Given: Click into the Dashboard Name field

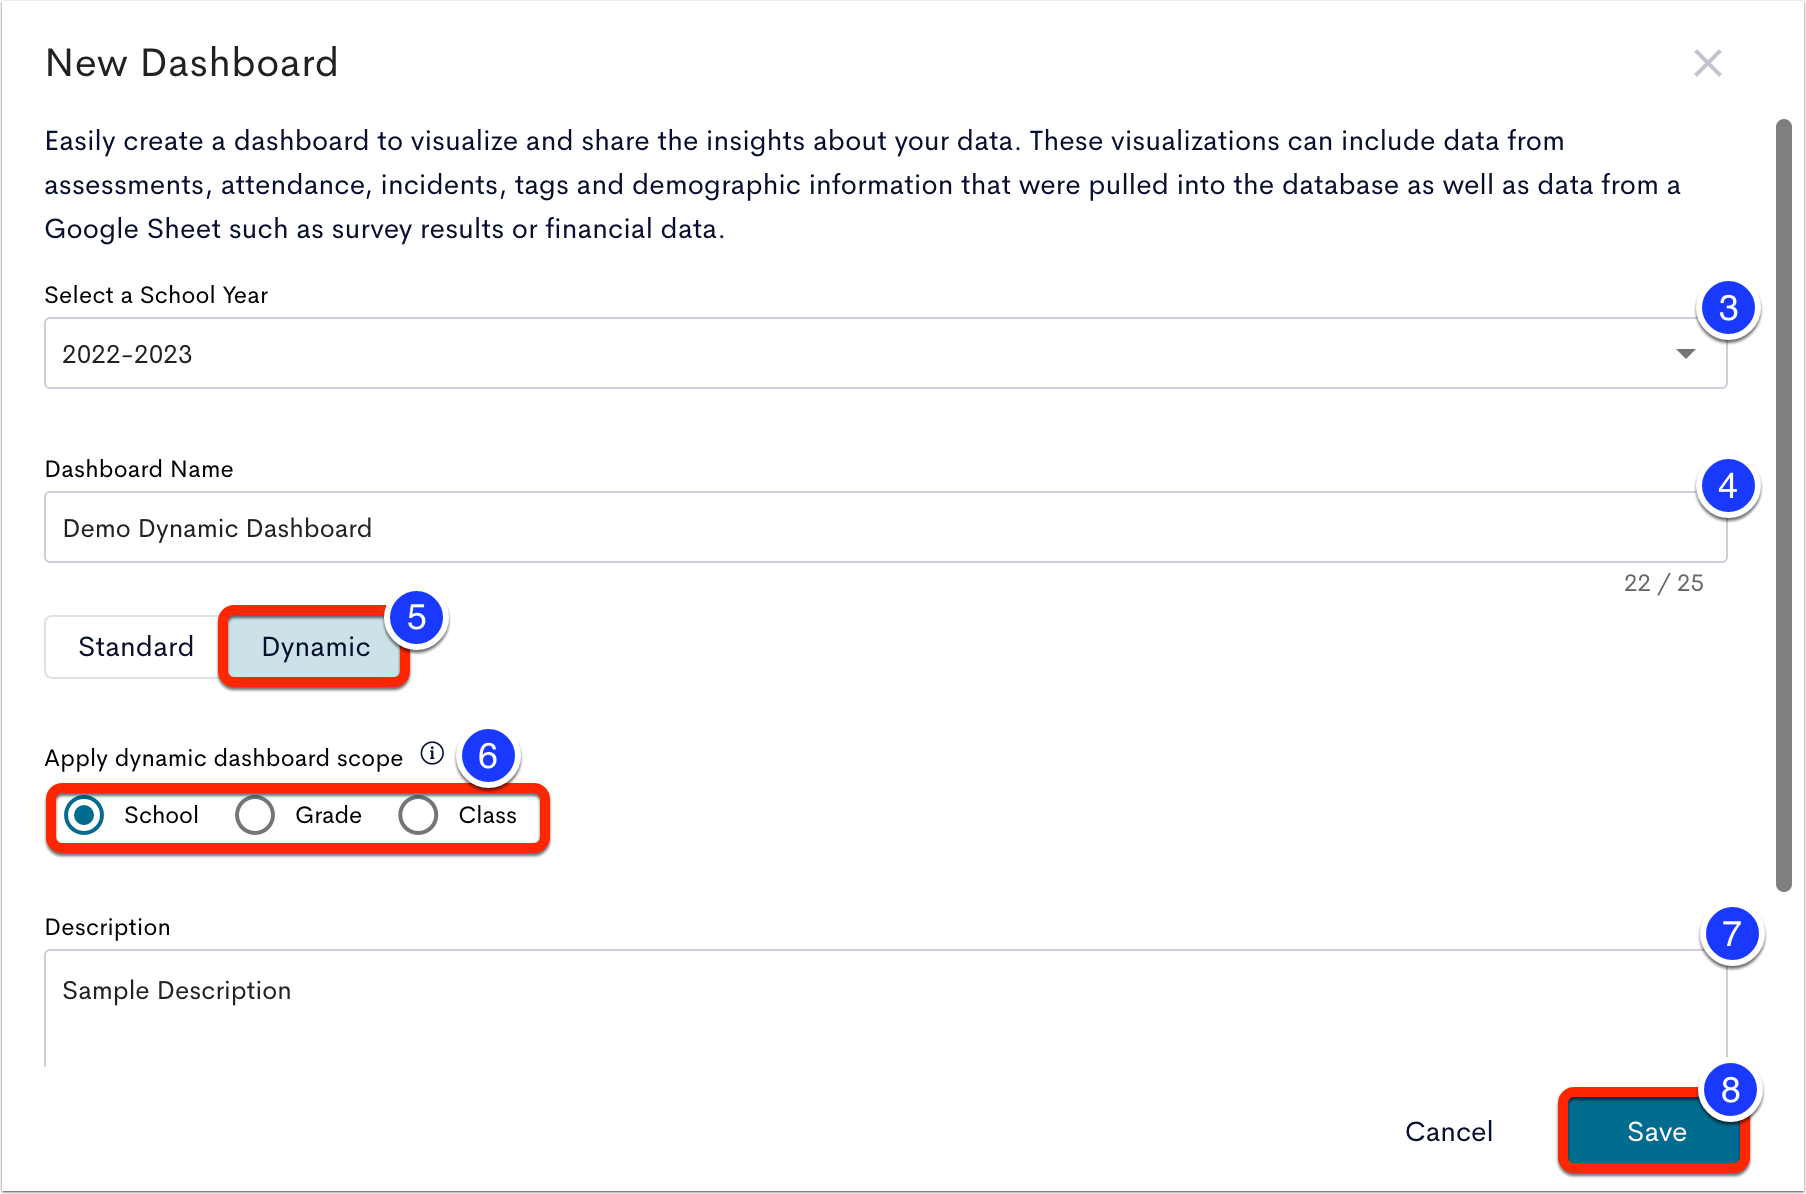Looking at the screenshot, I should coord(886,527).
